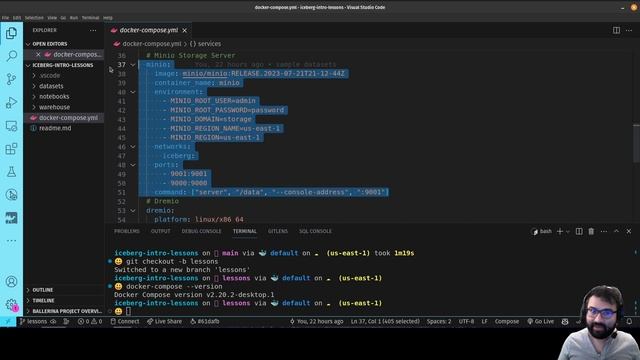Switch to the PROBLEMS panel tab
The height and width of the screenshot is (360, 640).
click(127, 231)
